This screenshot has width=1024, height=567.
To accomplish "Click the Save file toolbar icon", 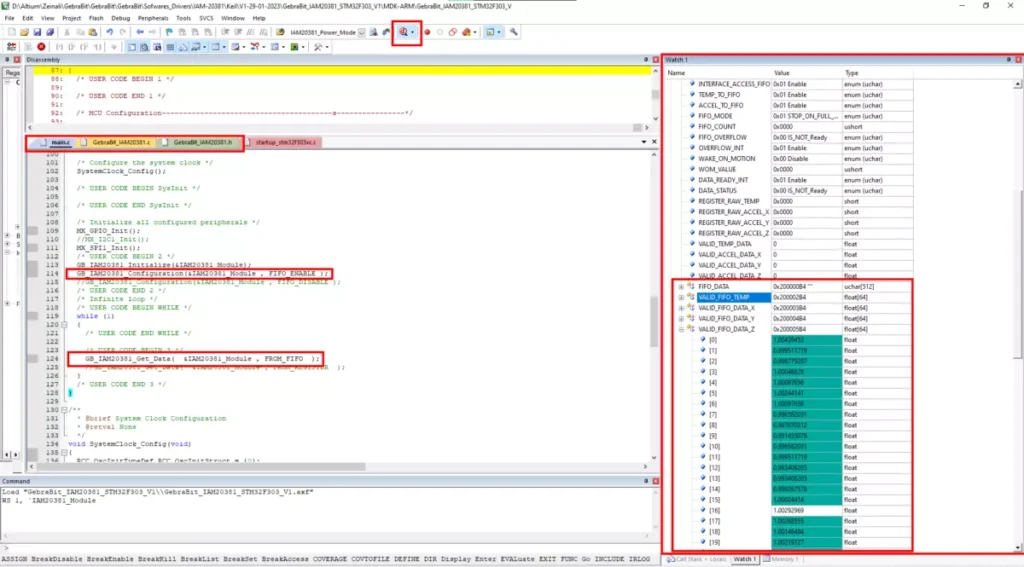I will [37, 32].
